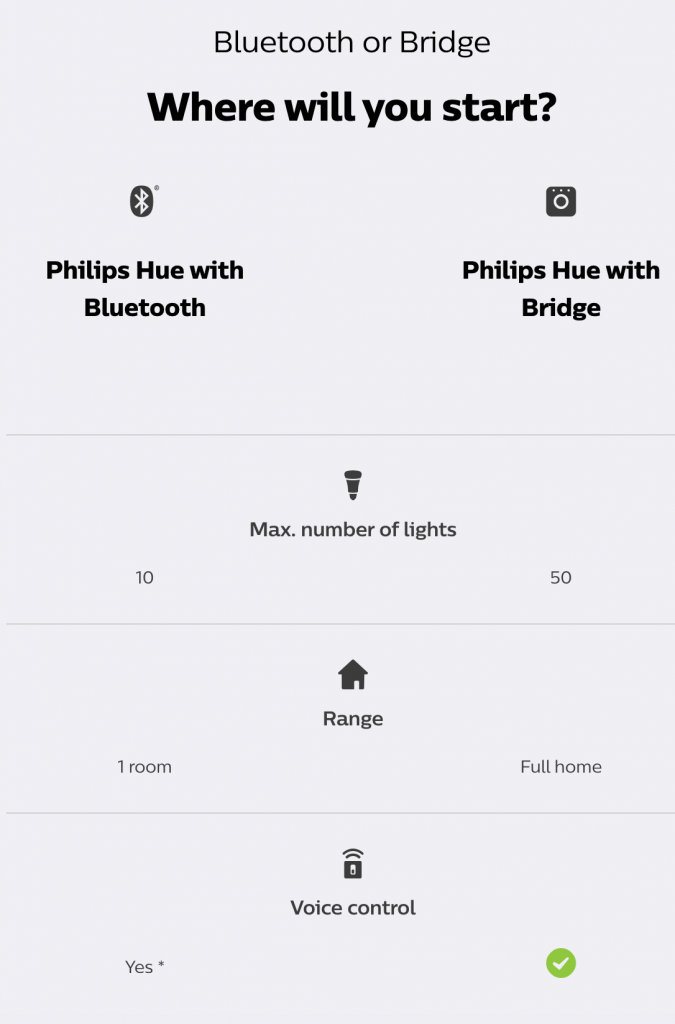Click the 'Full home' range value
Screen dimensions: 675x1024
click(x=561, y=767)
